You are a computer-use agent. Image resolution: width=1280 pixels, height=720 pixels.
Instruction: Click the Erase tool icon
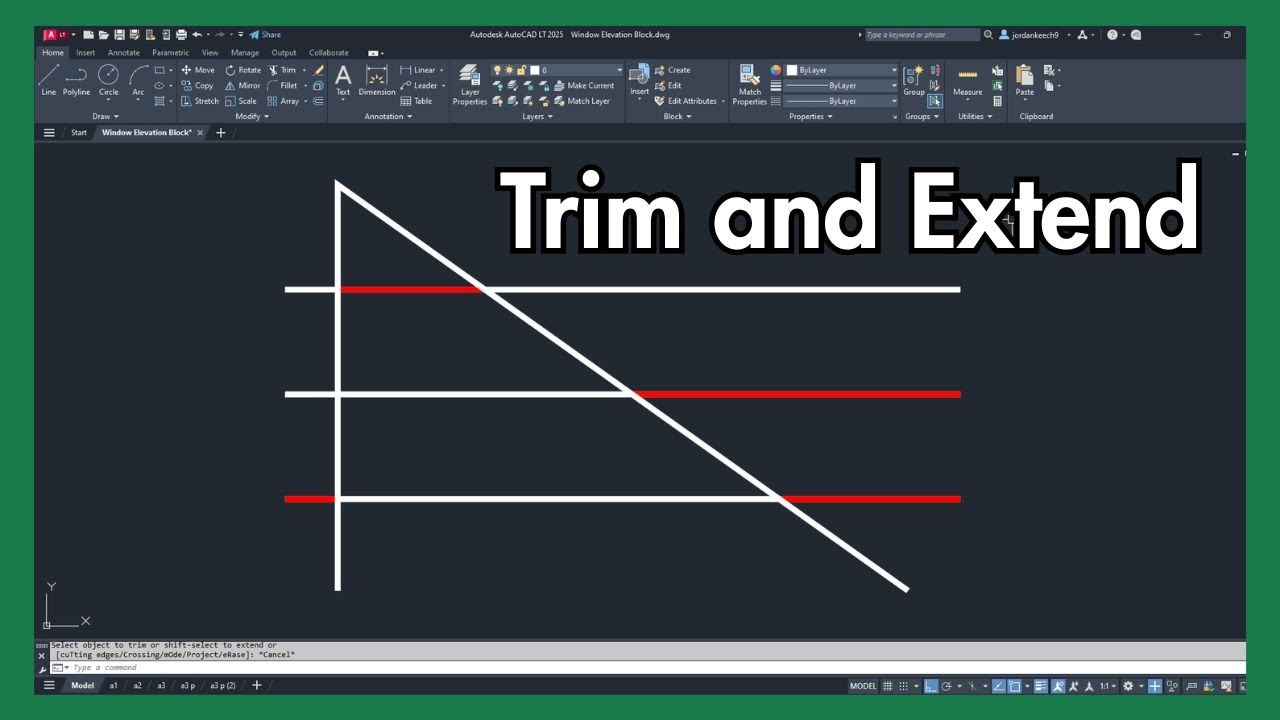click(x=319, y=70)
